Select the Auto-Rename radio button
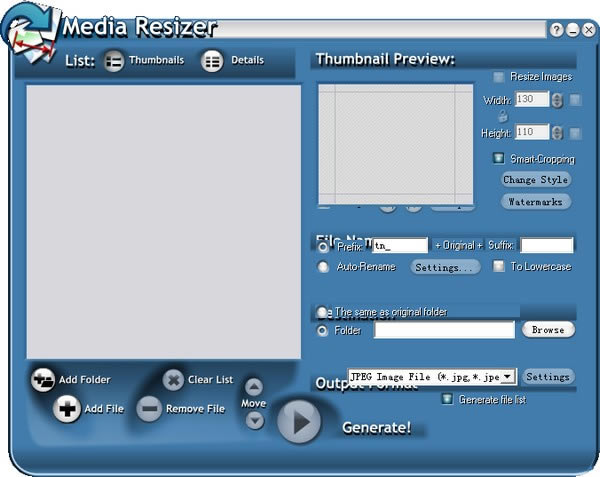Viewport: 600px width, 477px height. point(323,267)
